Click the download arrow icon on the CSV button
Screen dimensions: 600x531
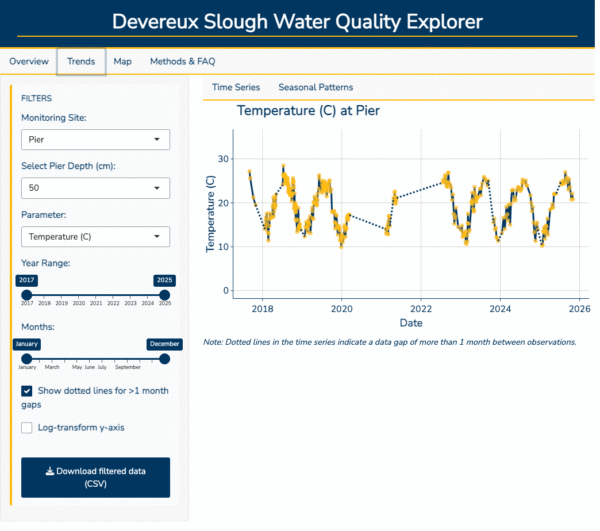49,470
